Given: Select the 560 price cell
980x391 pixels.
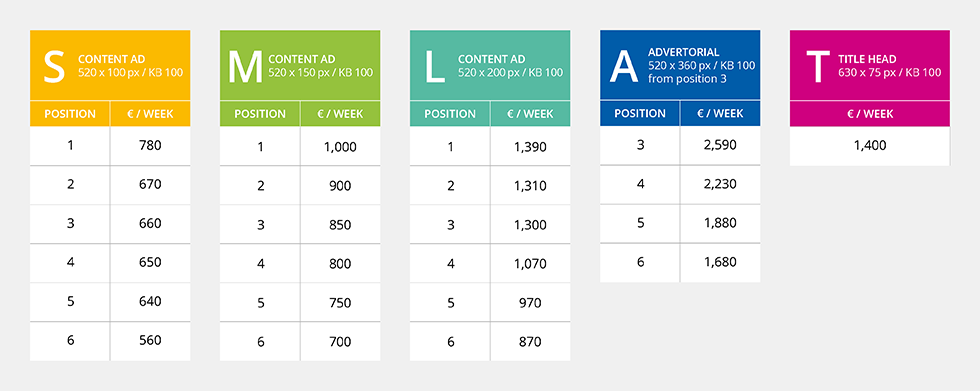Looking at the screenshot, I should 151,340.
